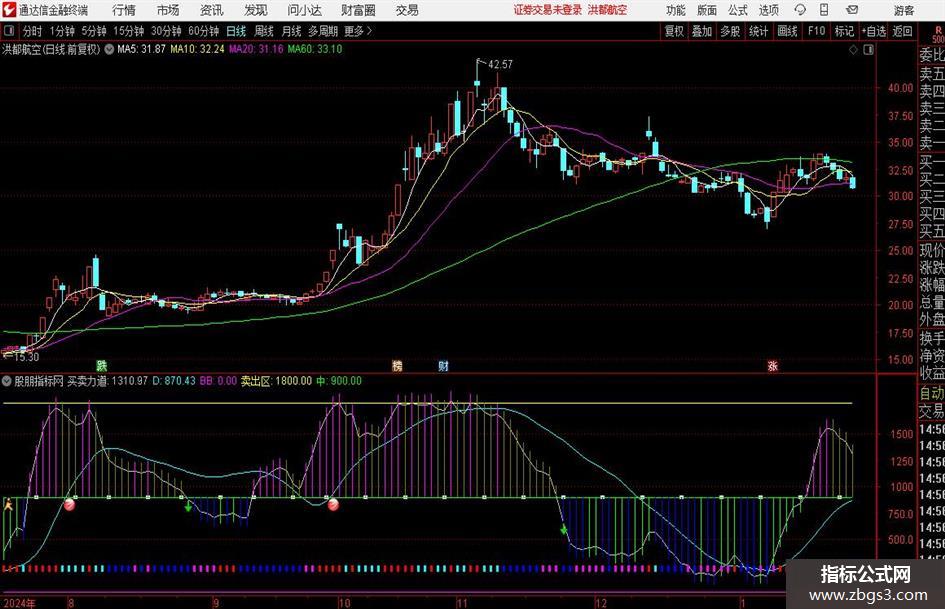
Task: Click the small panel icon at chart top-right
Action: pos(868,50)
